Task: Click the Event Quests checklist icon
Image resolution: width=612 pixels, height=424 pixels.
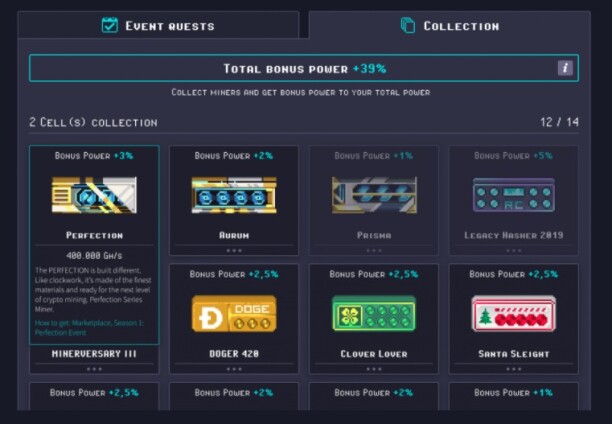Action: point(110,25)
